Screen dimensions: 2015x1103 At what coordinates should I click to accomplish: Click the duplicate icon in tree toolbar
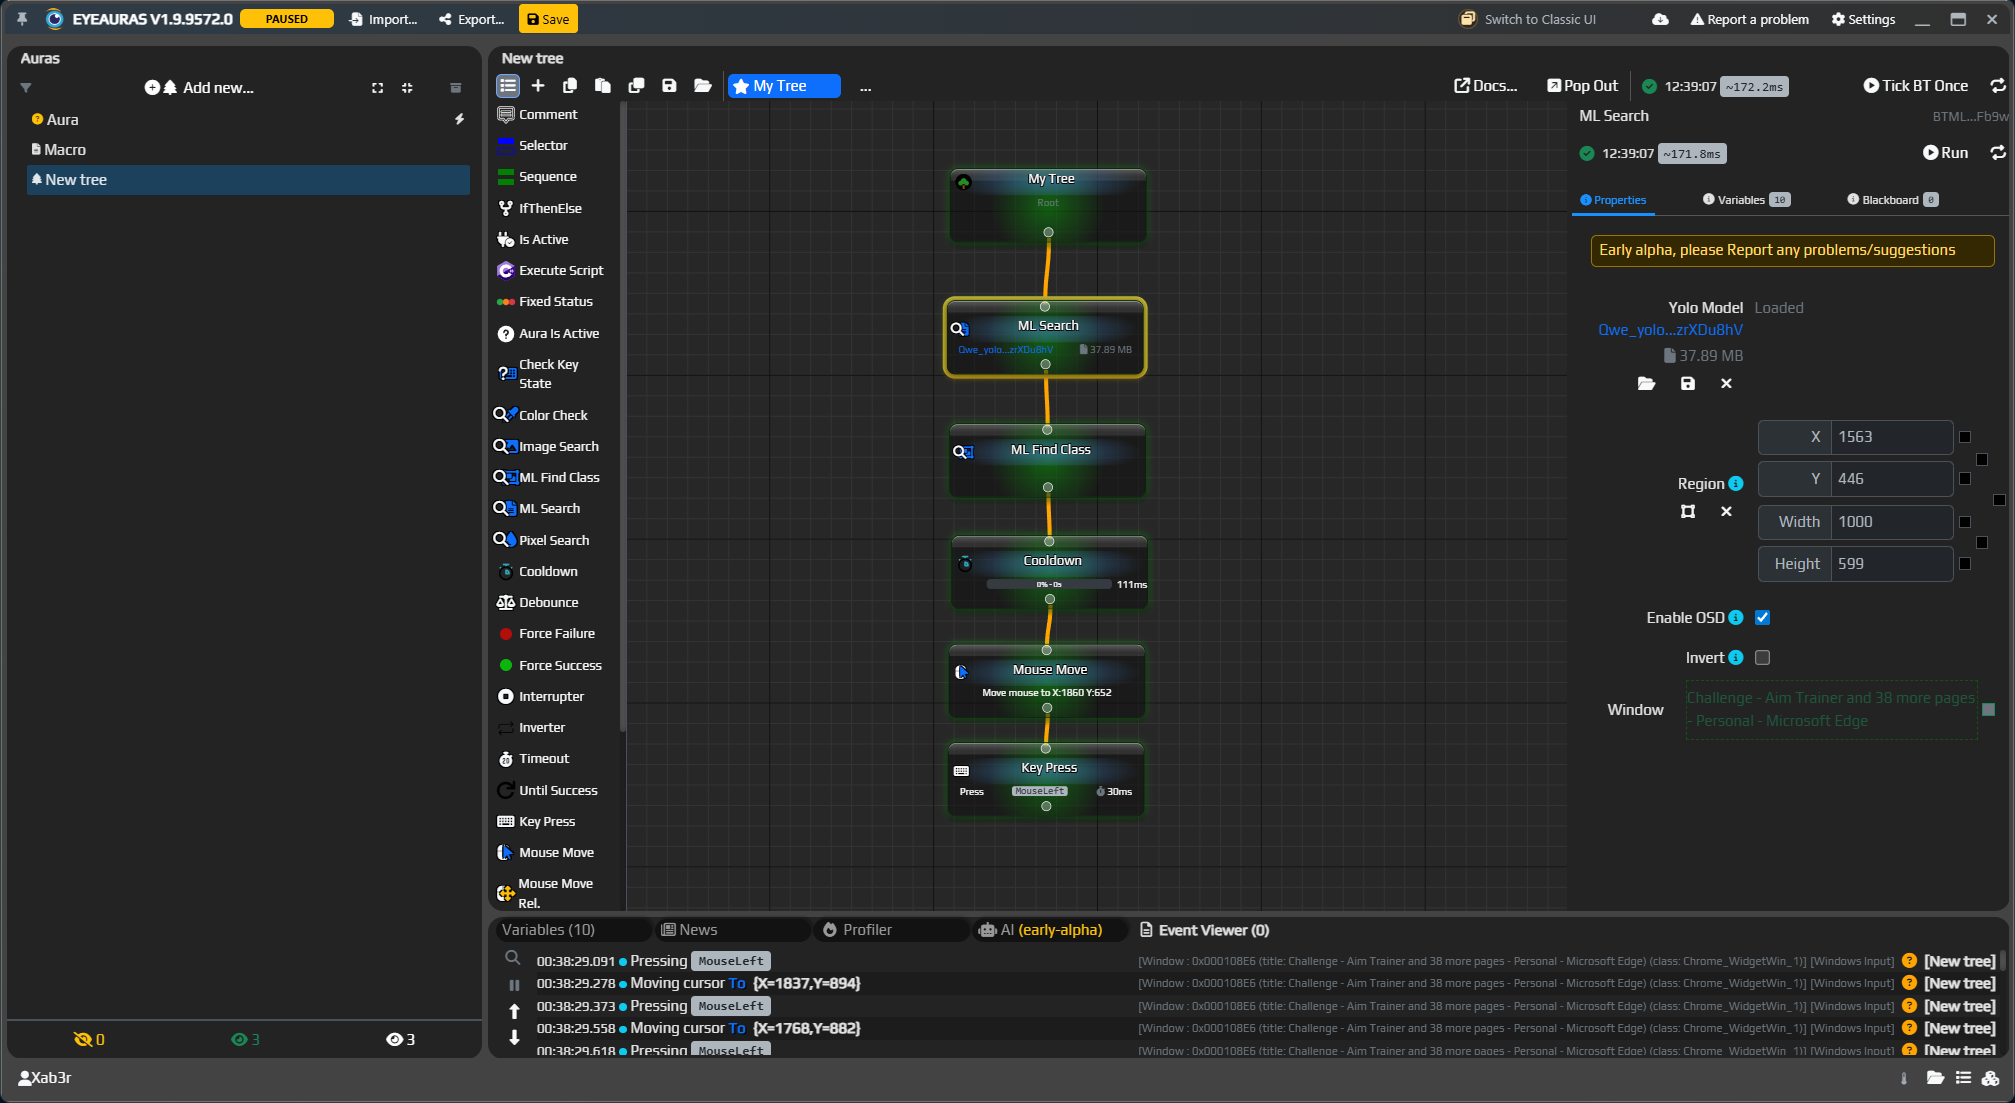click(636, 86)
